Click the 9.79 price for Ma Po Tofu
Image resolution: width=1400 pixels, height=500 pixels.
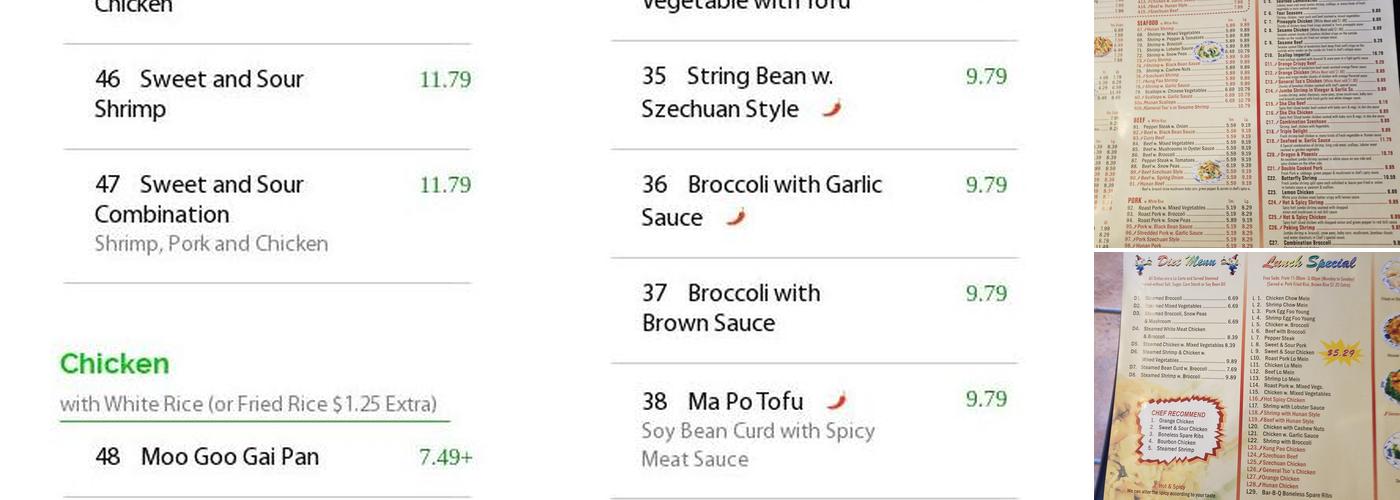[986, 399]
